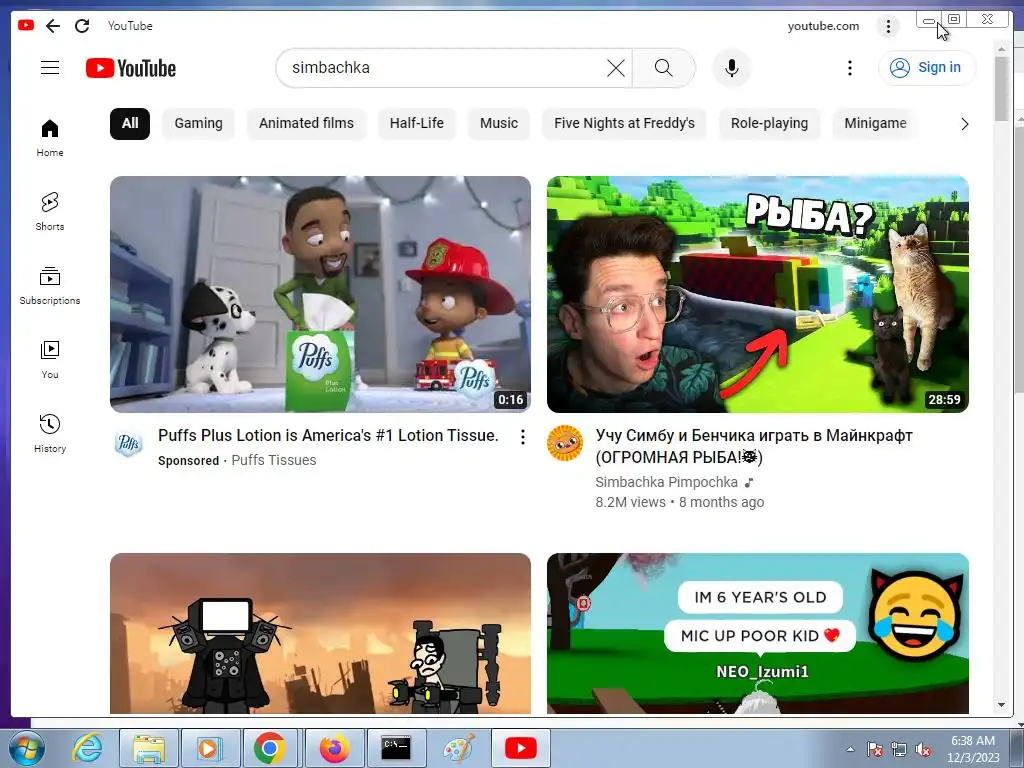Open YouTube settings three-dot menu
1024x768 pixels.
click(849, 68)
